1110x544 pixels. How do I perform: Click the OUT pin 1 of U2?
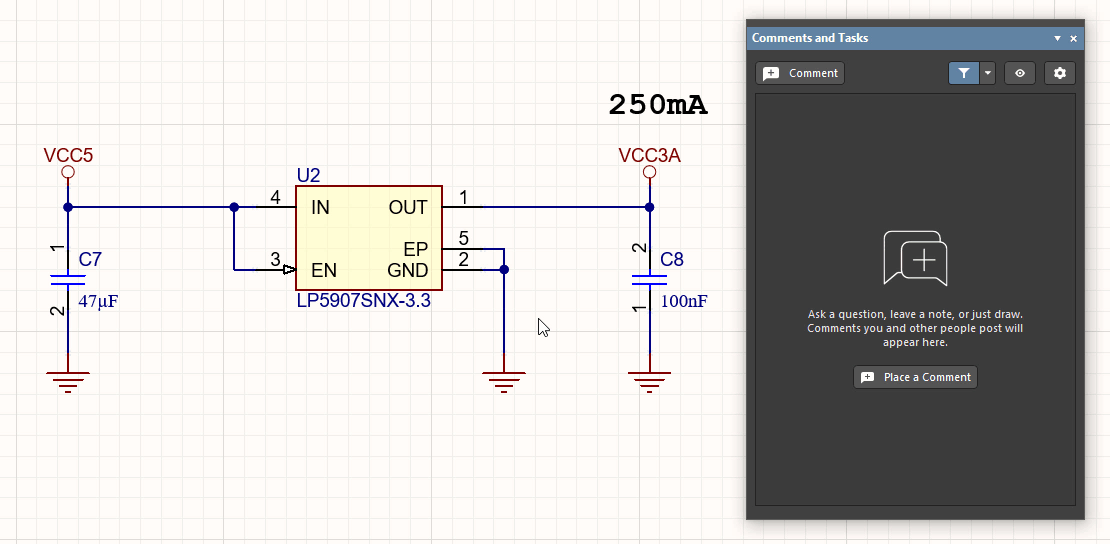[x=463, y=206]
